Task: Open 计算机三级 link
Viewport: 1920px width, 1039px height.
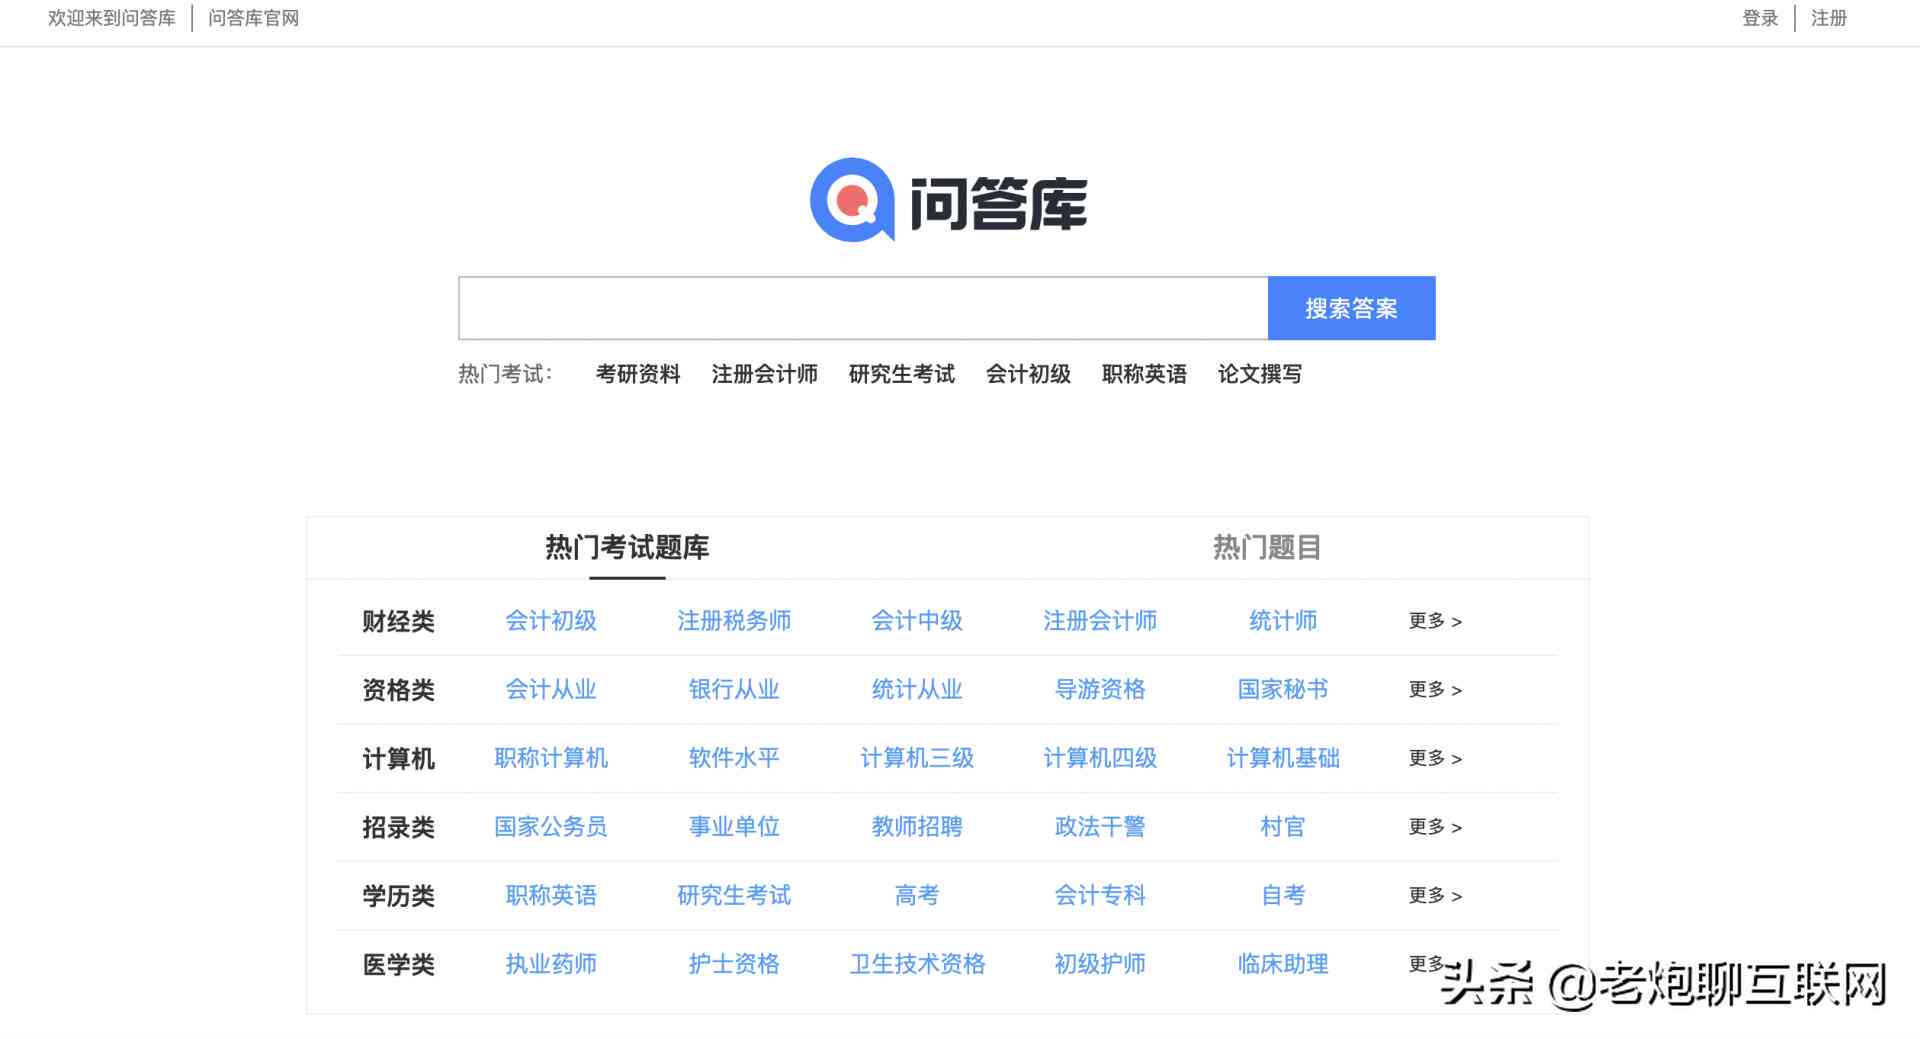Action: [917, 758]
